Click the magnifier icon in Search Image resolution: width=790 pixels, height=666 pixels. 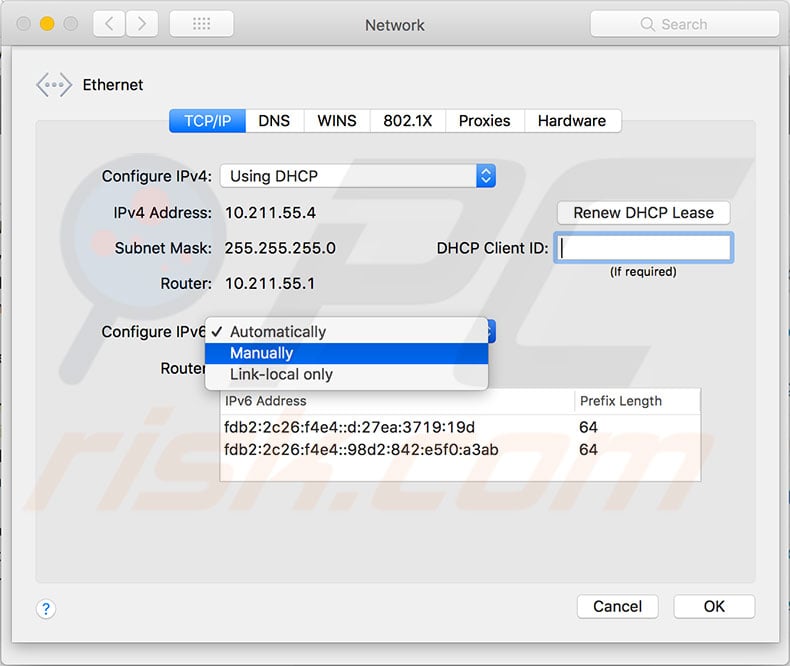pyautogui.click(x=647, y=24)
